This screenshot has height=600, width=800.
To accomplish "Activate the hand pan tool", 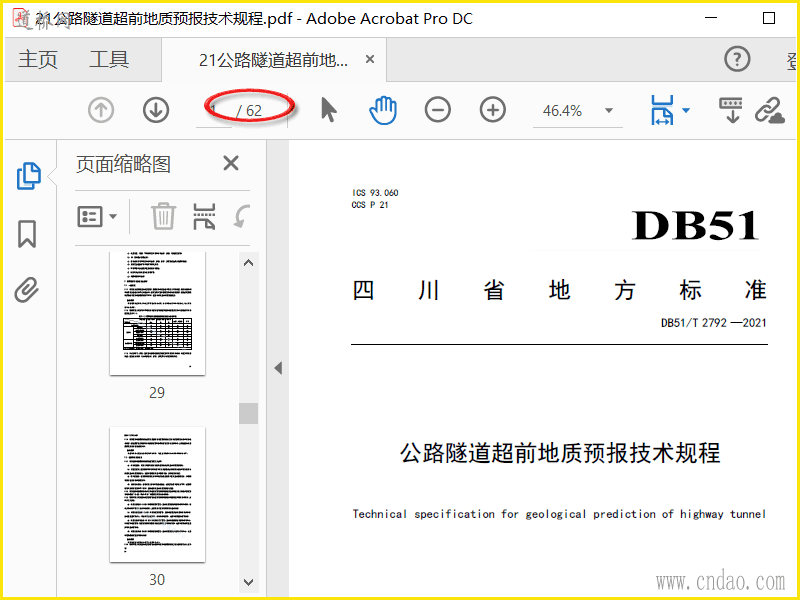I will pyautogui.click(x=383, y=110).
